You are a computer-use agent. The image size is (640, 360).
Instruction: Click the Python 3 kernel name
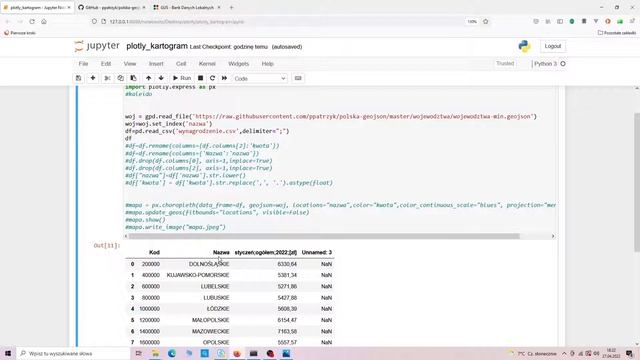(545, 64)
